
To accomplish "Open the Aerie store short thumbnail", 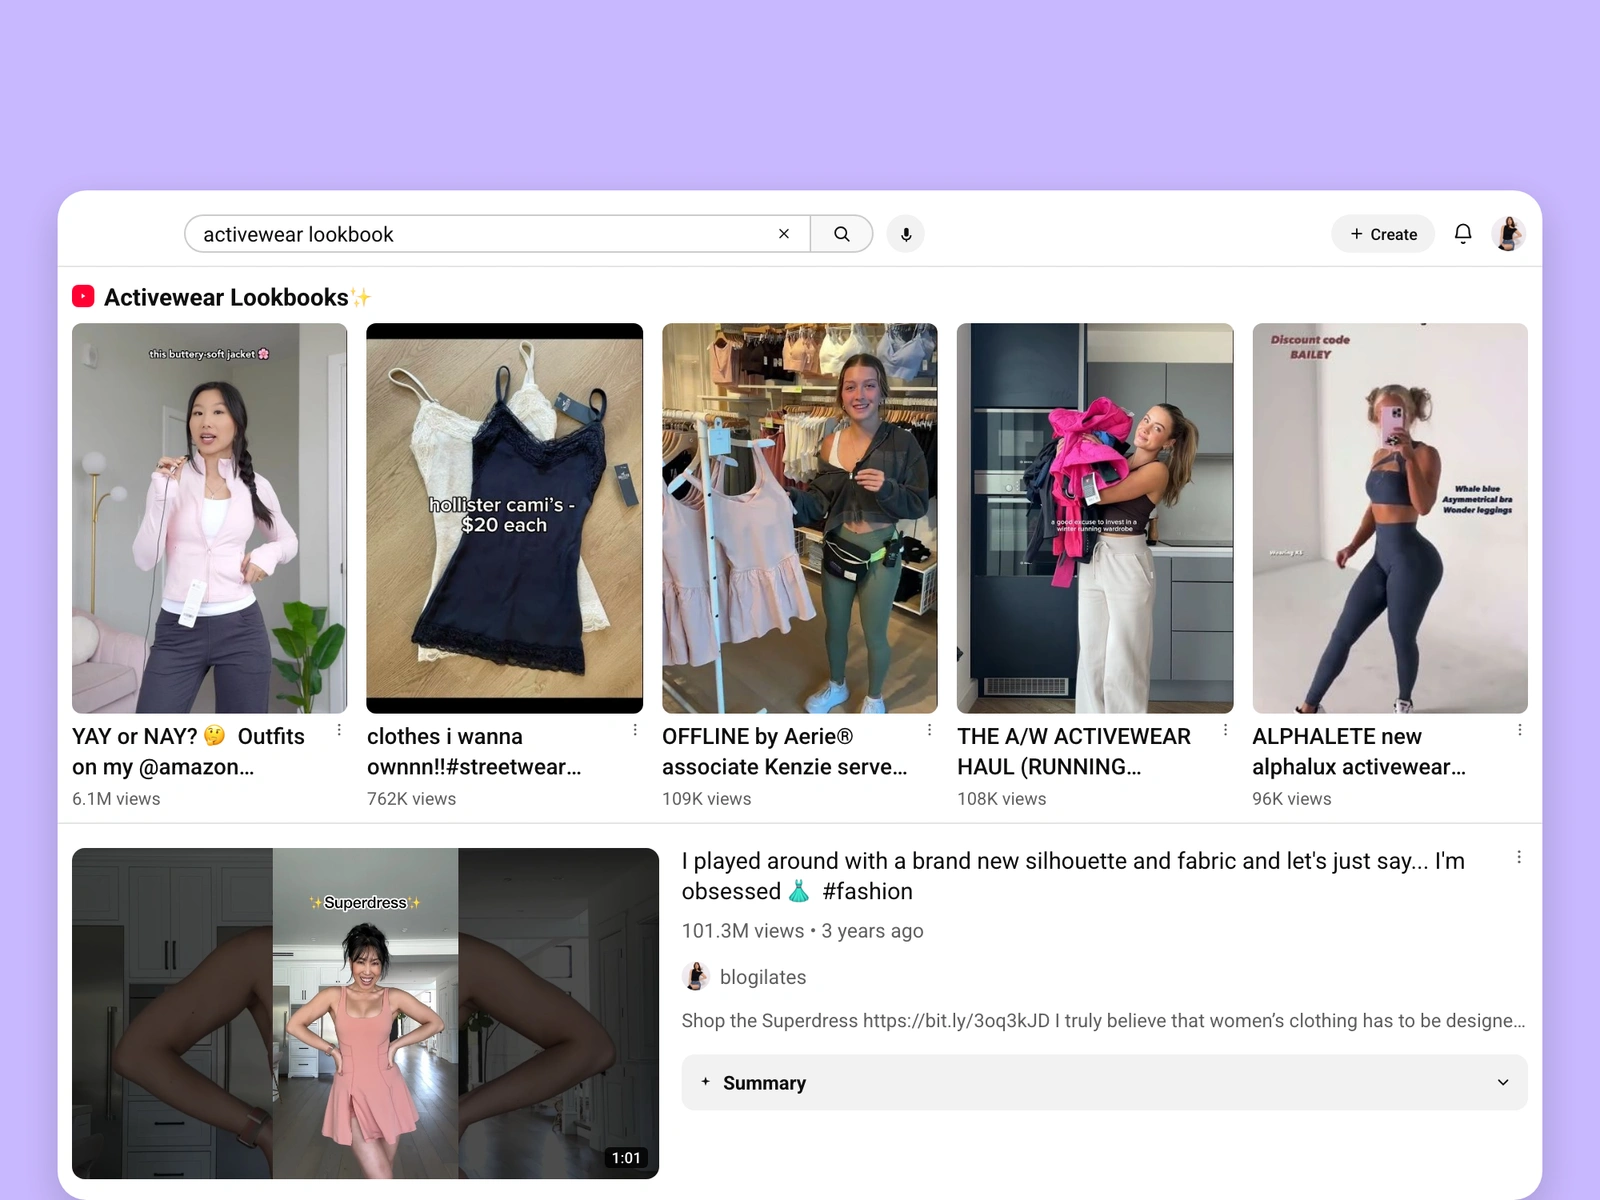I will [800, 518].
